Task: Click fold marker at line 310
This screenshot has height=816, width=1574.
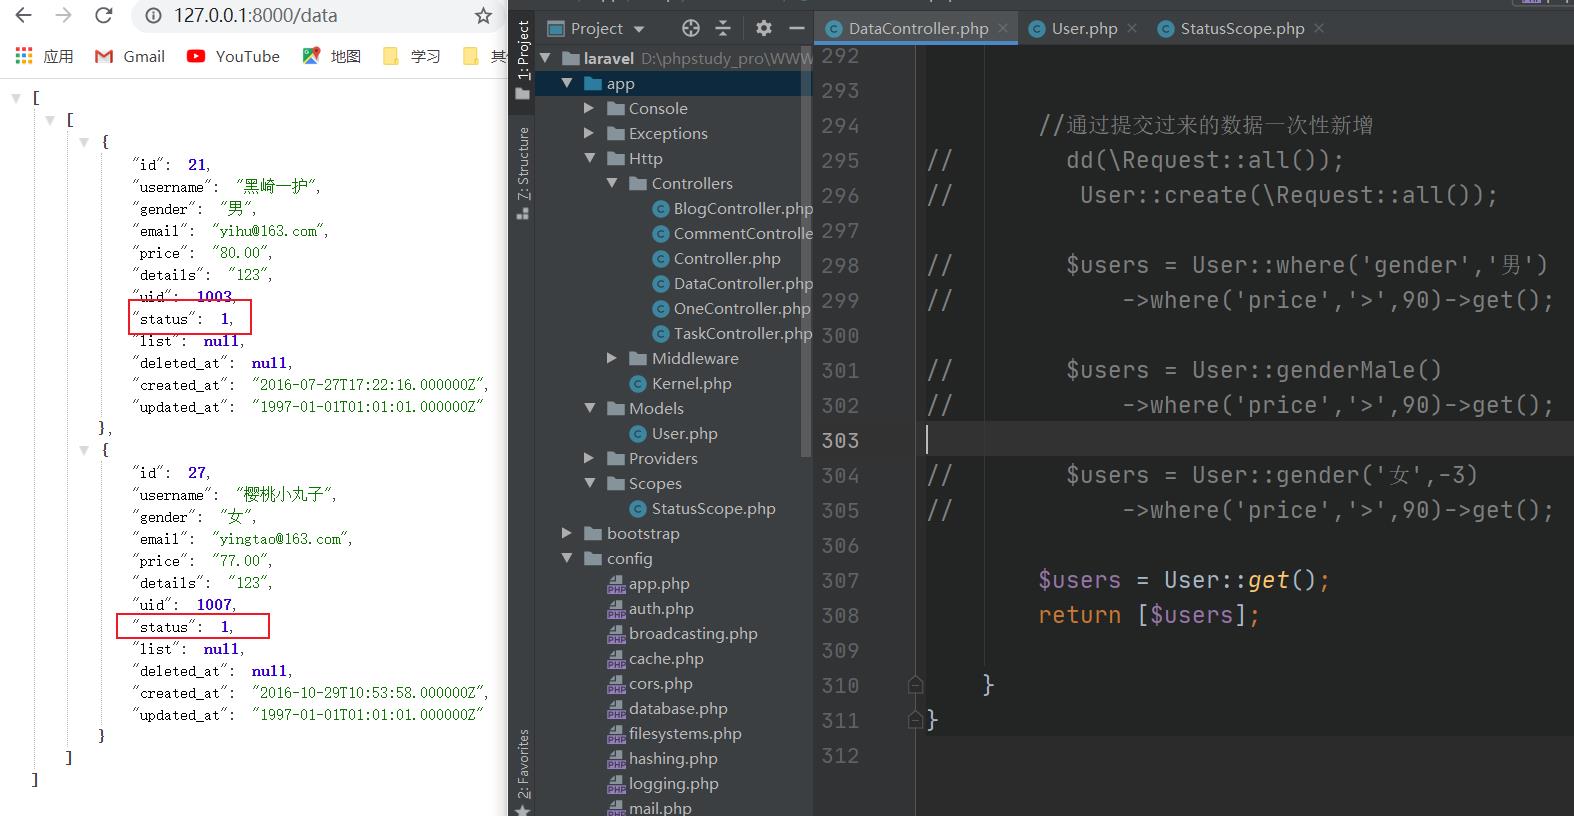Action: [x=915, y=685]
